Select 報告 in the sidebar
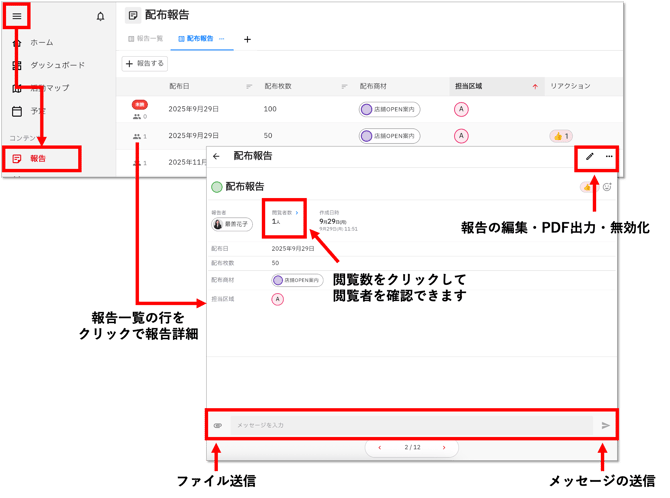 [x=38, y=158]
